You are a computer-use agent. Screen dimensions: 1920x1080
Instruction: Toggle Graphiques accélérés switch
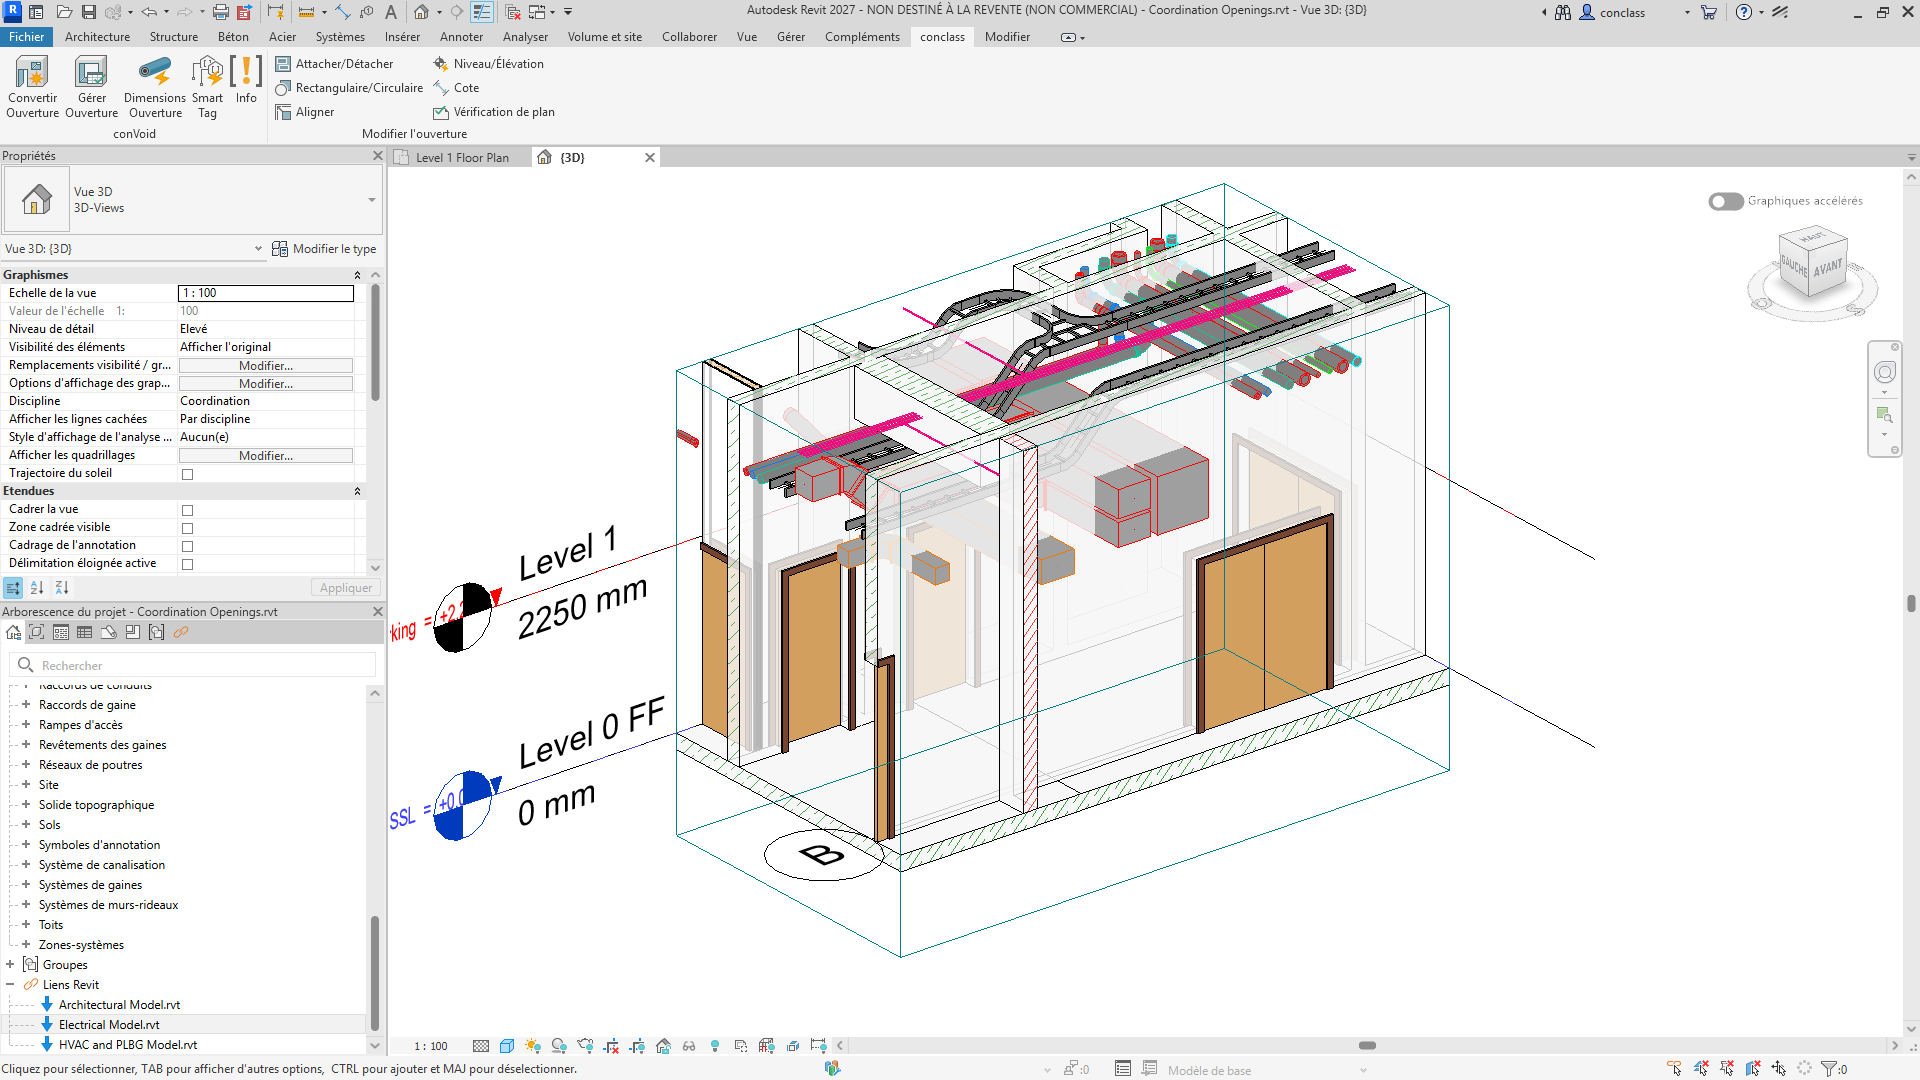(1726, 201)
